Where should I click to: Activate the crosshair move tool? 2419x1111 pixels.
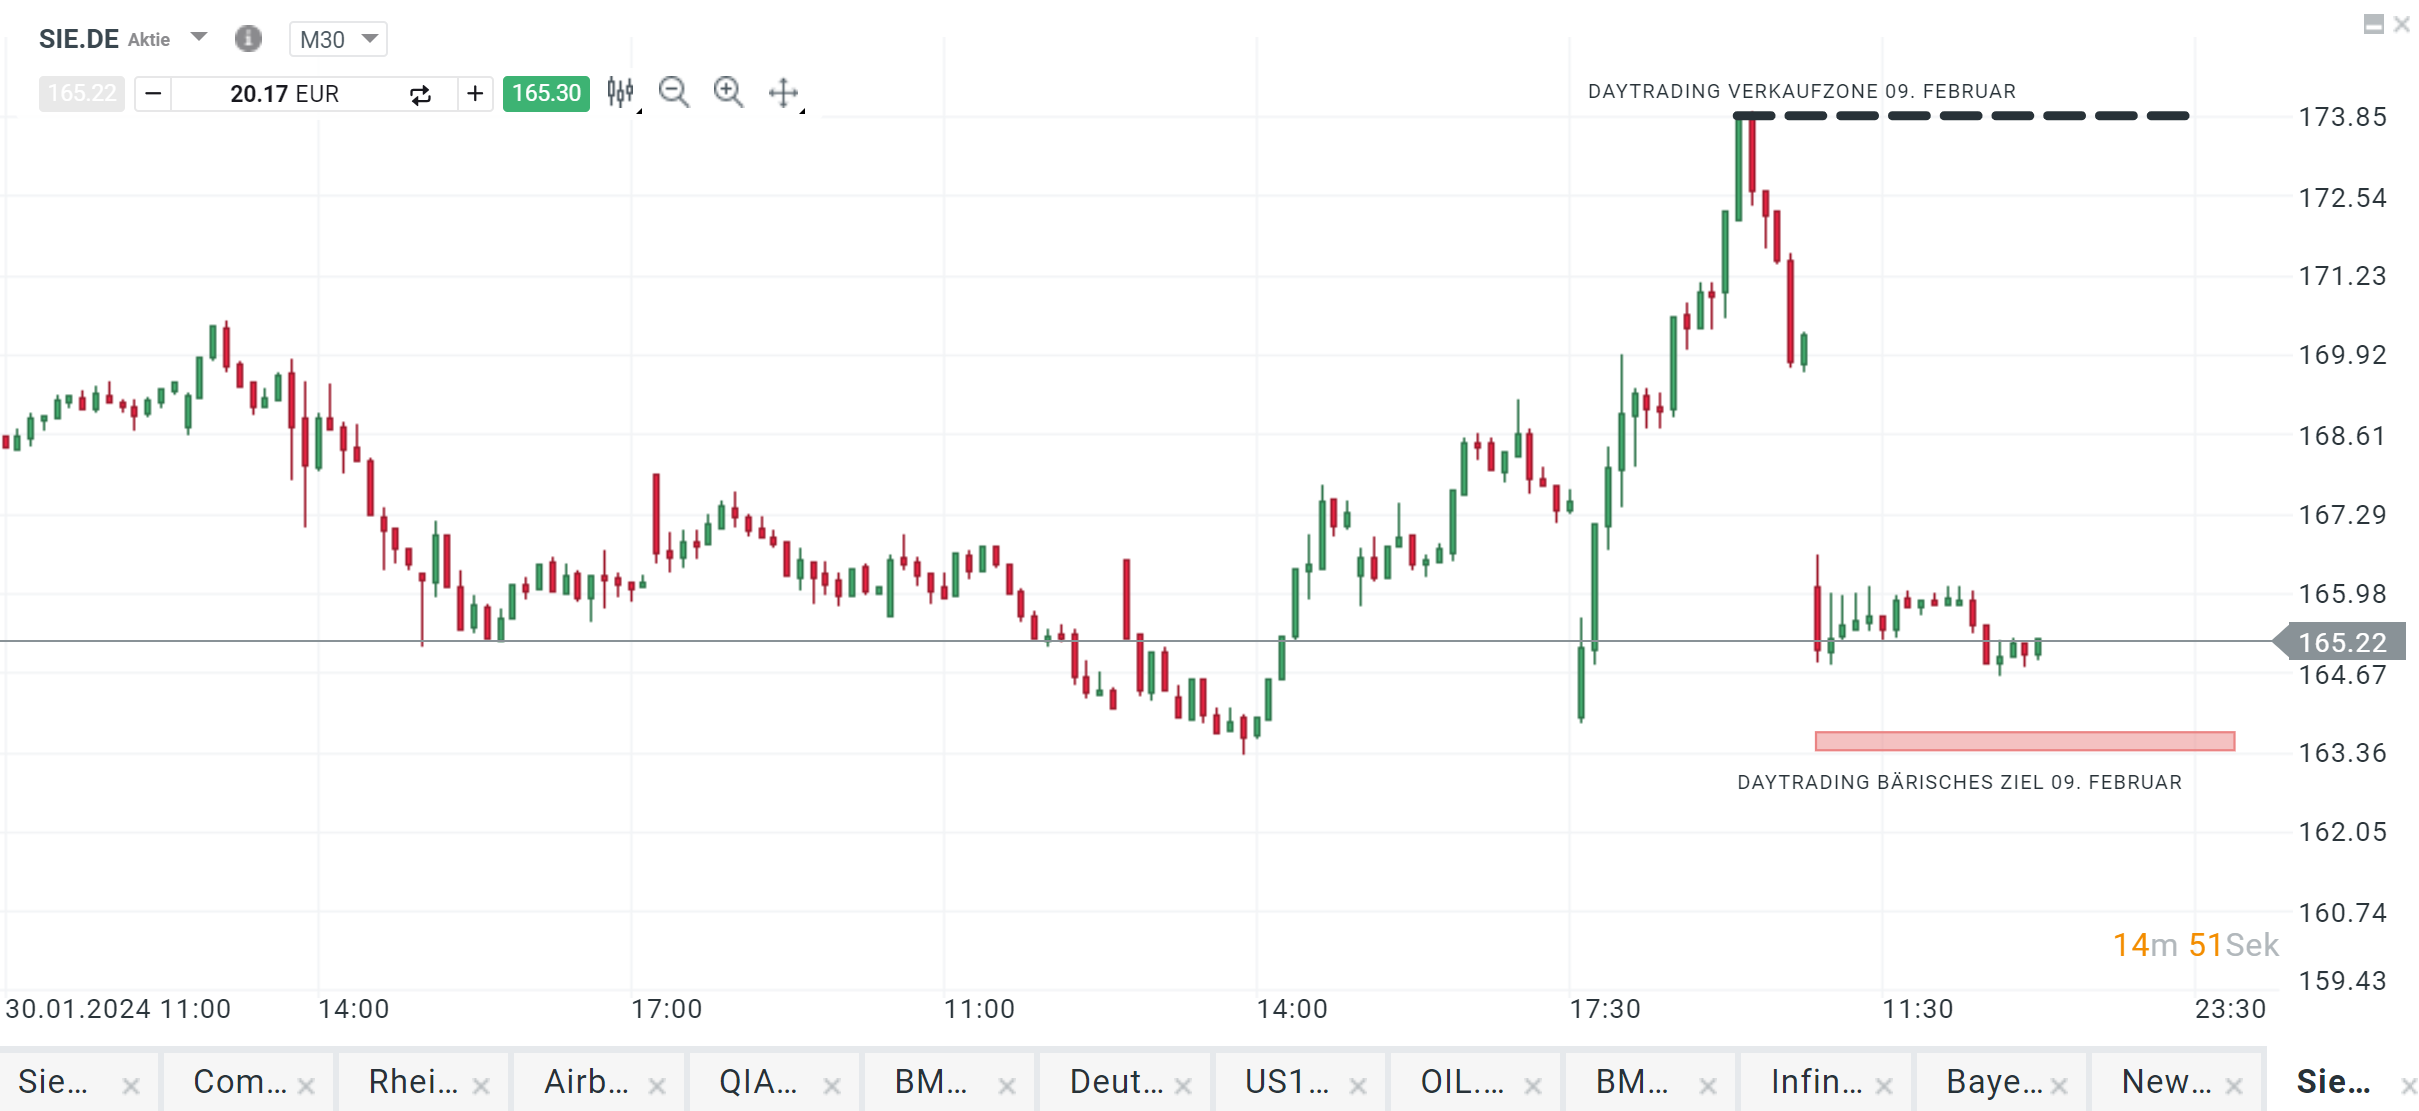pos(783,93)
